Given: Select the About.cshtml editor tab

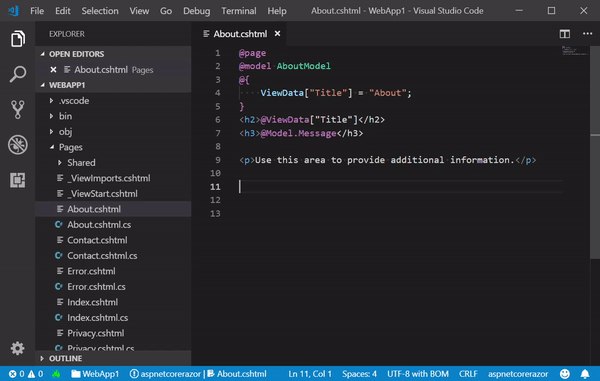Looking at the screenshot, I should (x=240, y=34).
